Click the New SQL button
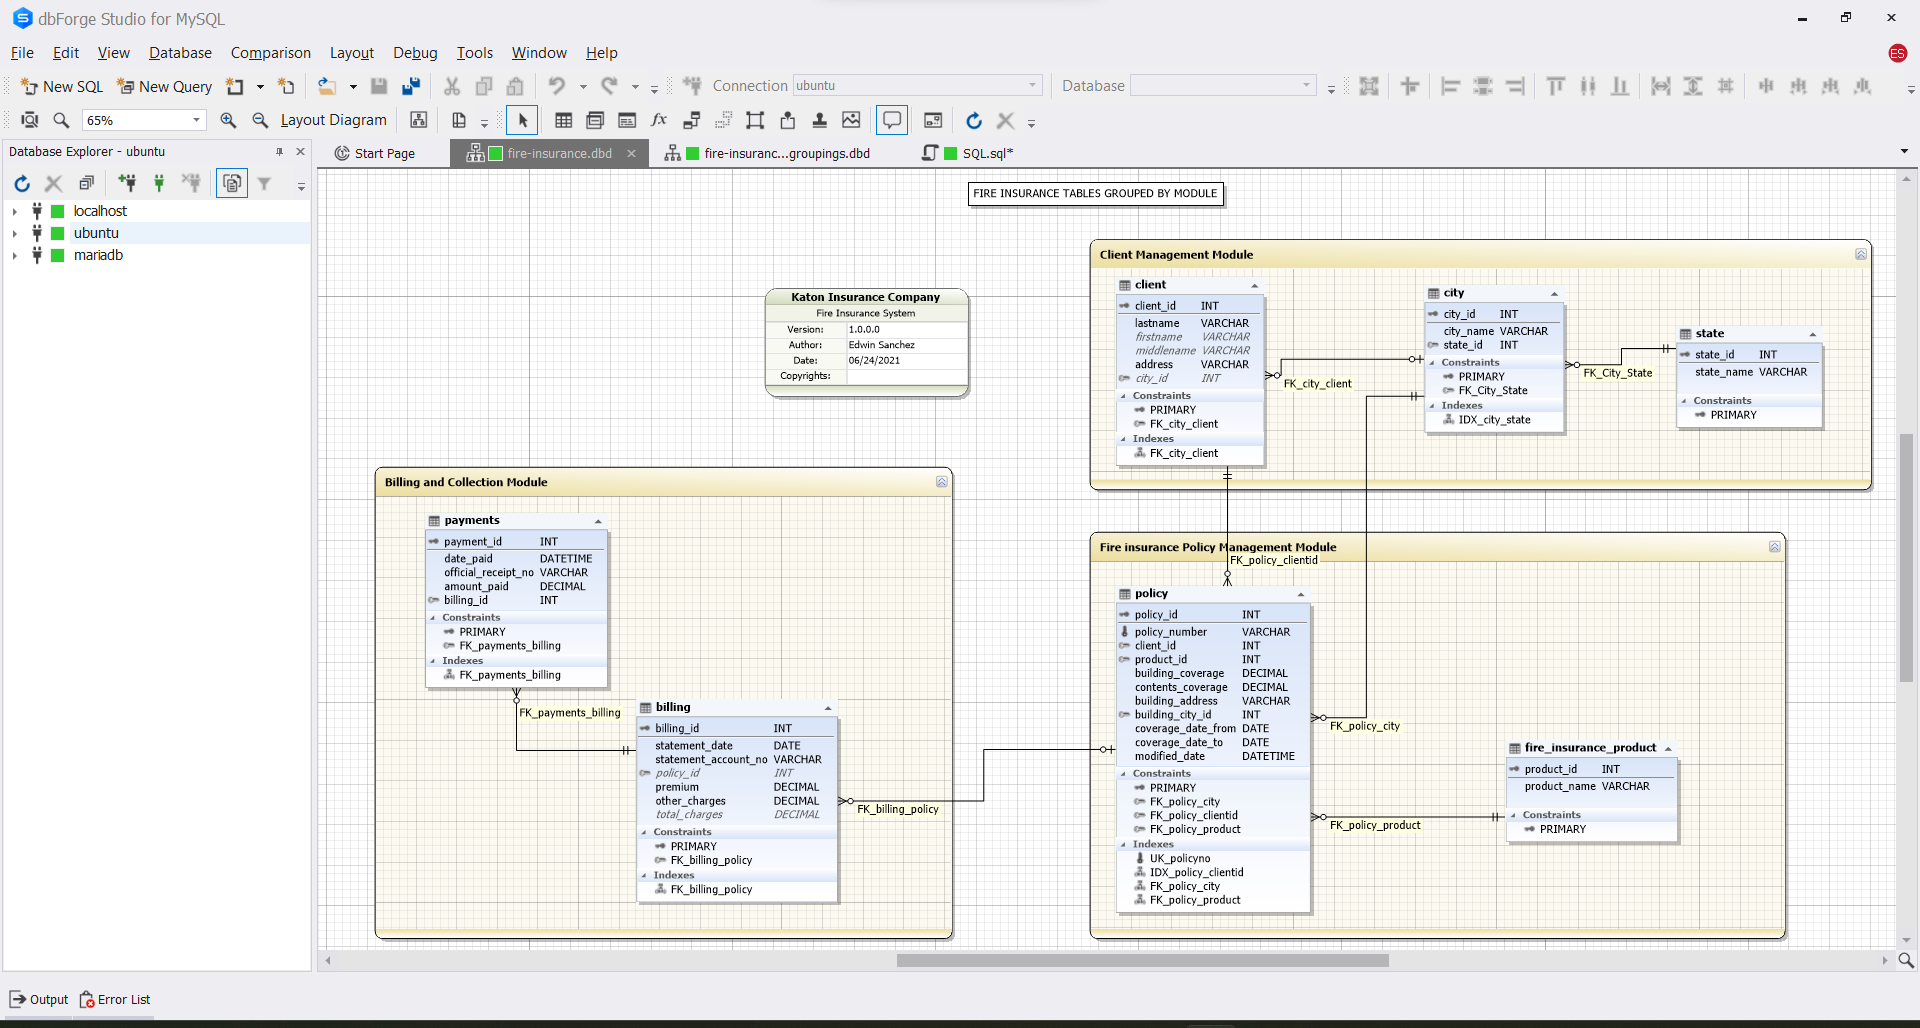This screenshot has width=1920, height=1028. click(x=62, y=87)
